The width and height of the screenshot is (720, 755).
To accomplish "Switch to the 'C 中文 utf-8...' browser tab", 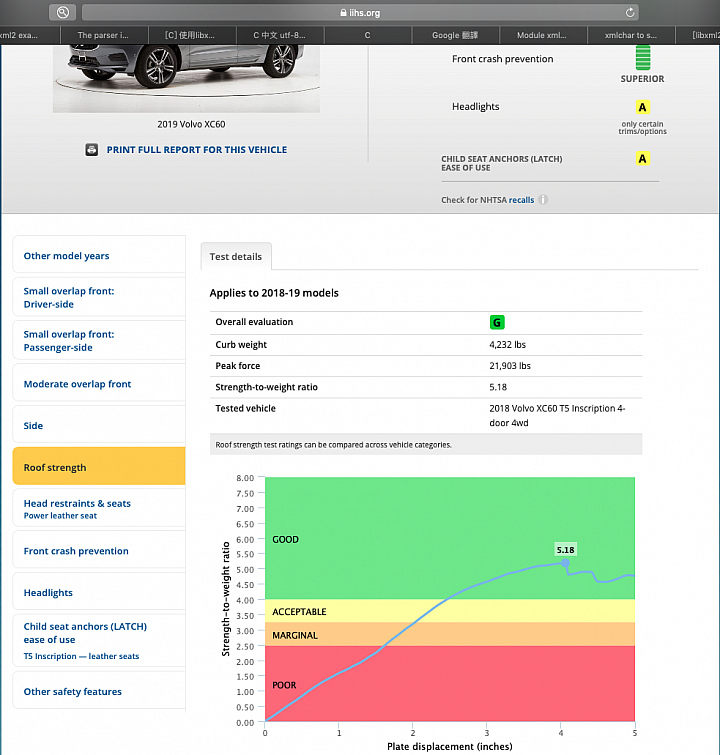I will click(280, 35).
